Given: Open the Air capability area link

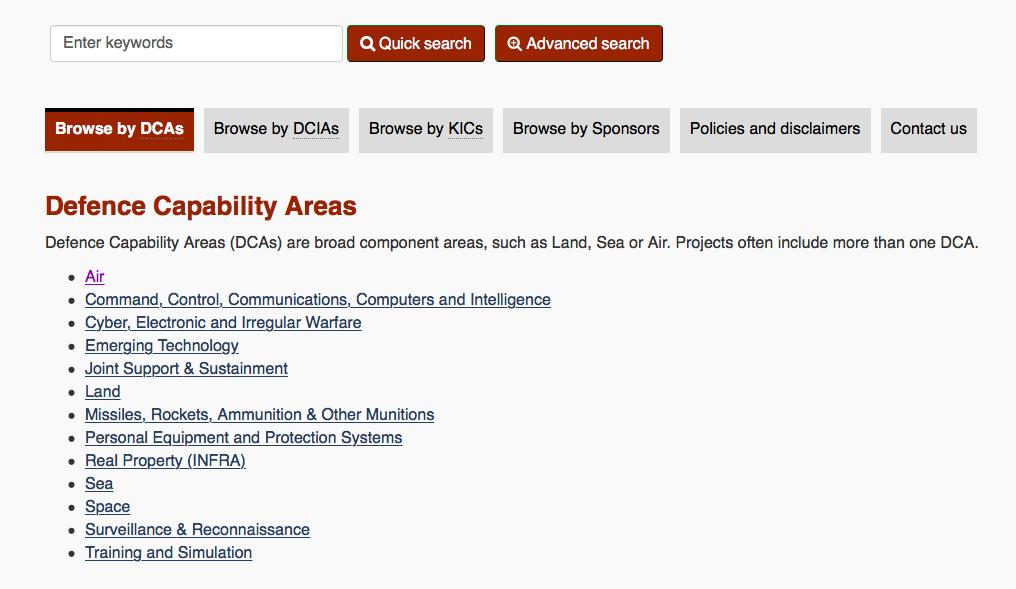Looking at the screenshot, I should point(95,277).
